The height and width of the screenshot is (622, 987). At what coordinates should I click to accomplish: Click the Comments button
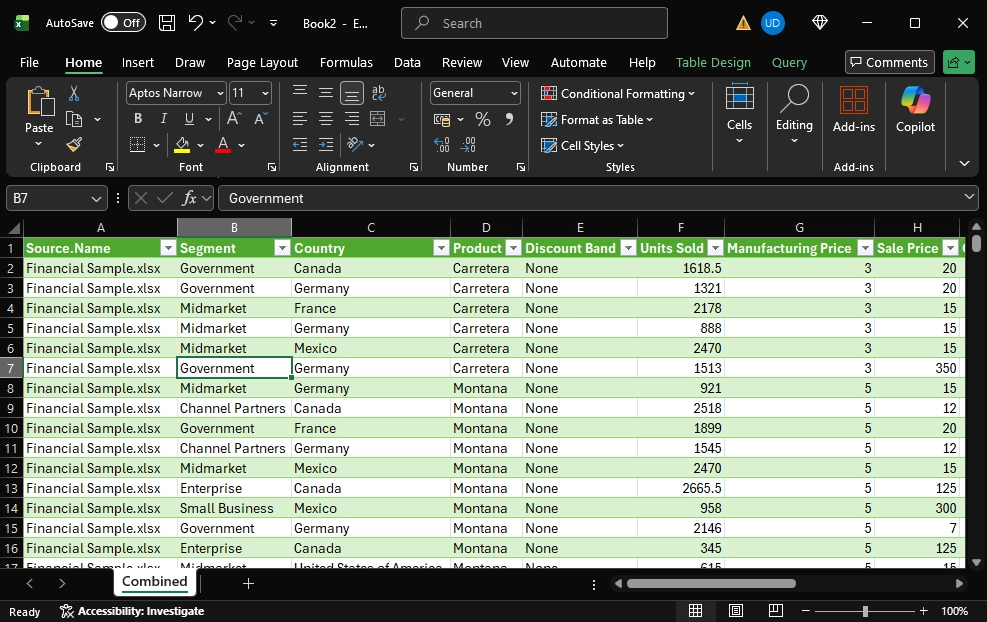[x=889, y=62]
